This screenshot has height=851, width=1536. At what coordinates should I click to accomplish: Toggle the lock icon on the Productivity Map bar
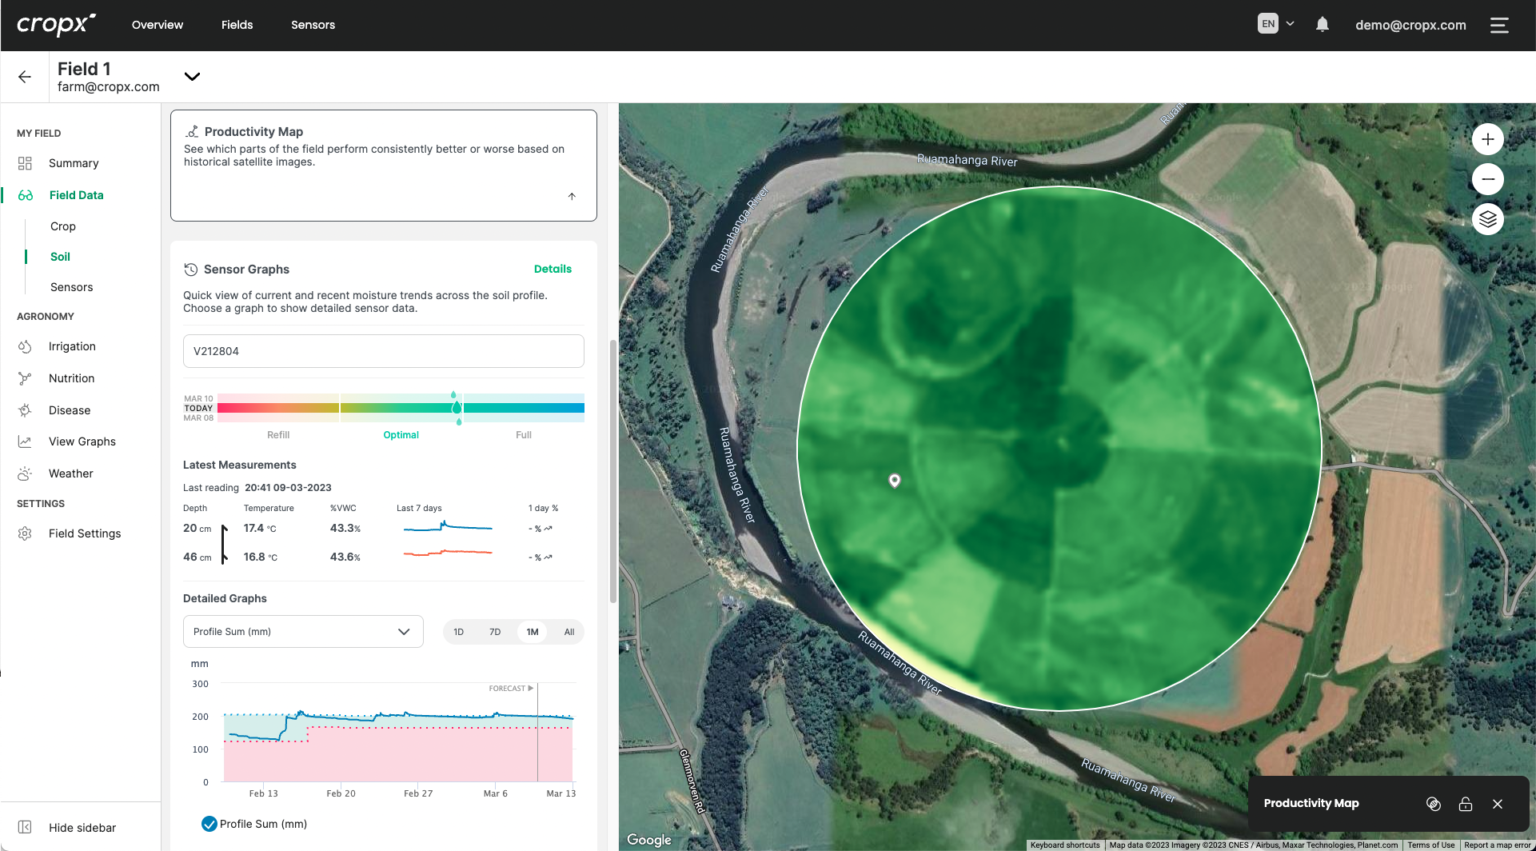click(x=1465, y=803)
